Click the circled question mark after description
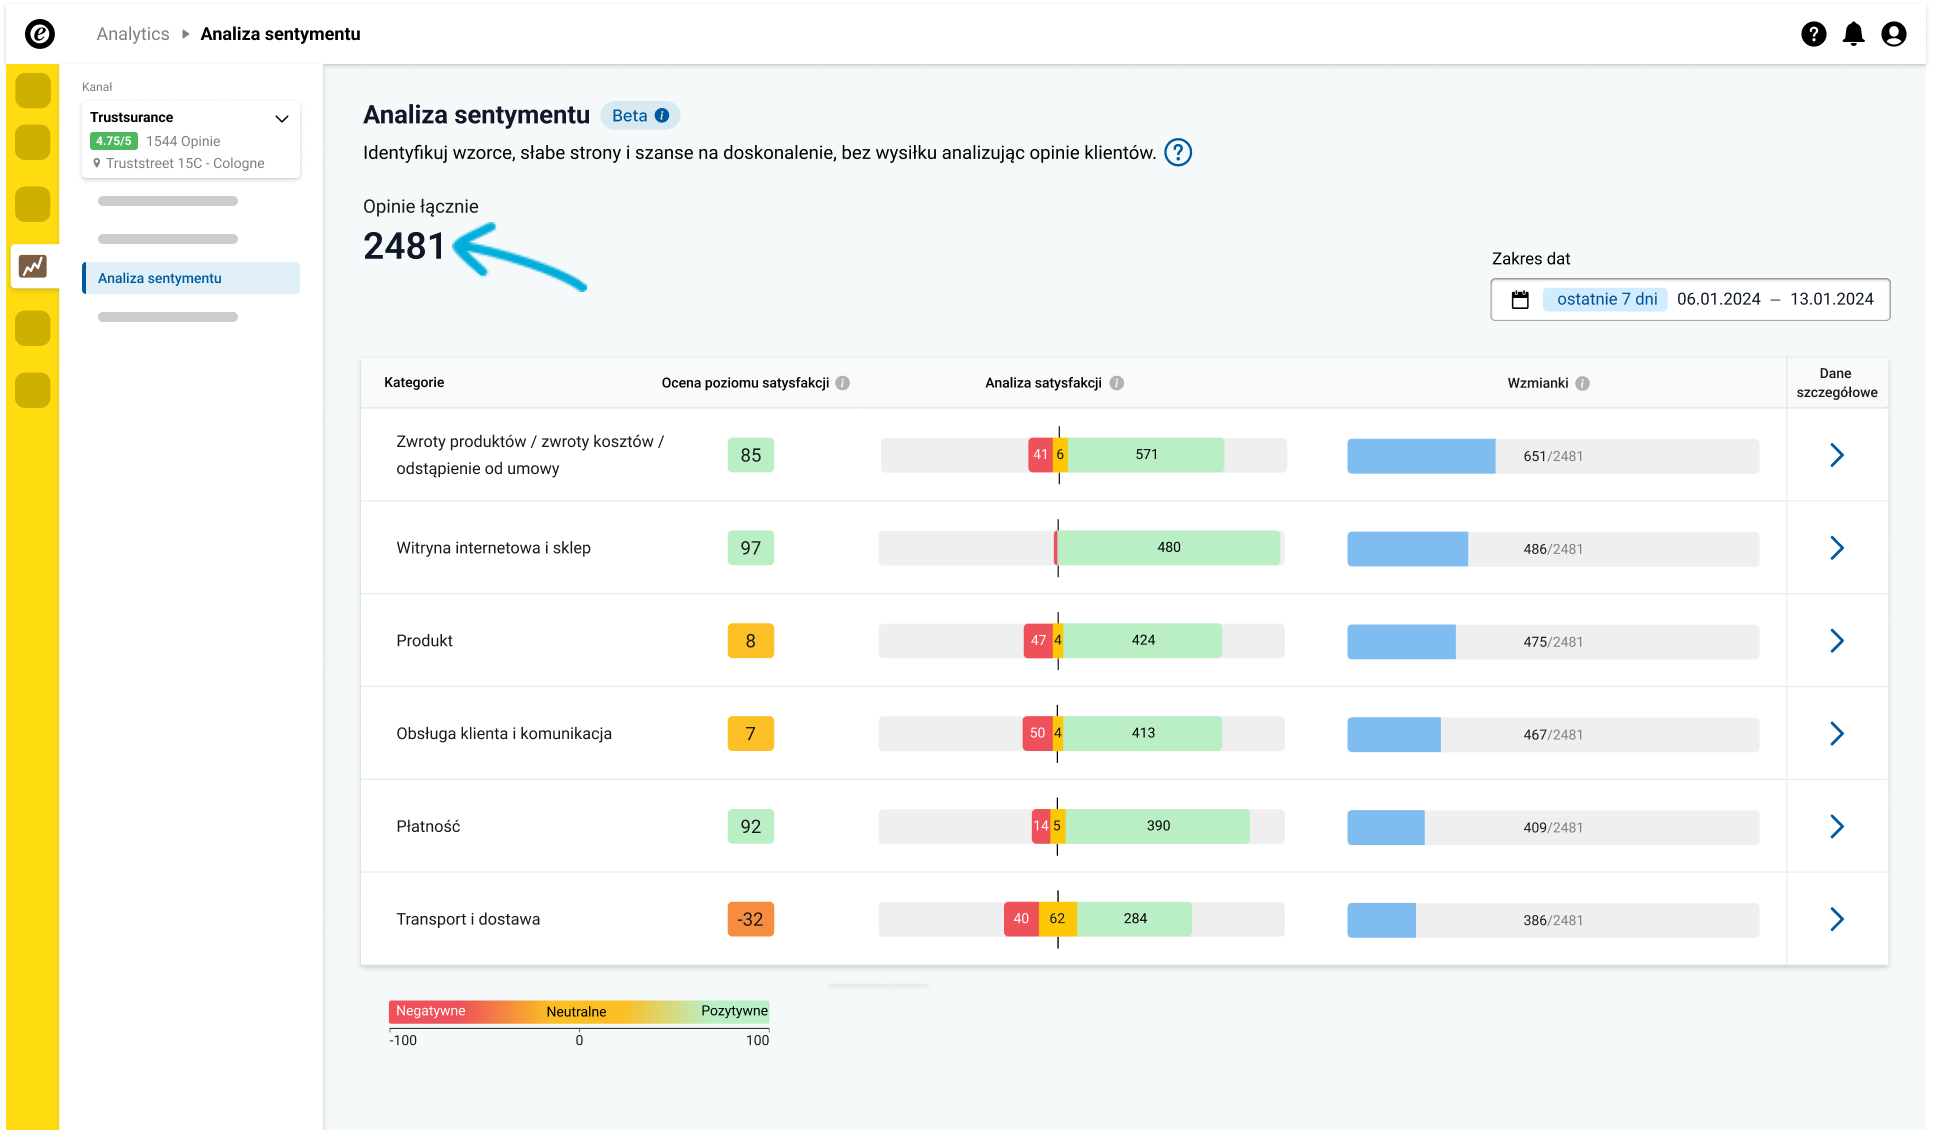 [x=1178, y=152]
